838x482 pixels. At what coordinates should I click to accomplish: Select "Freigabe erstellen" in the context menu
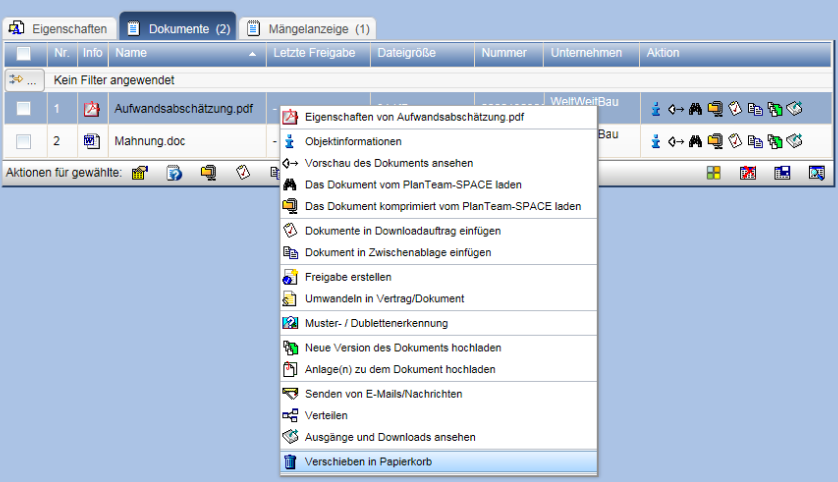(x=348, y=277)
